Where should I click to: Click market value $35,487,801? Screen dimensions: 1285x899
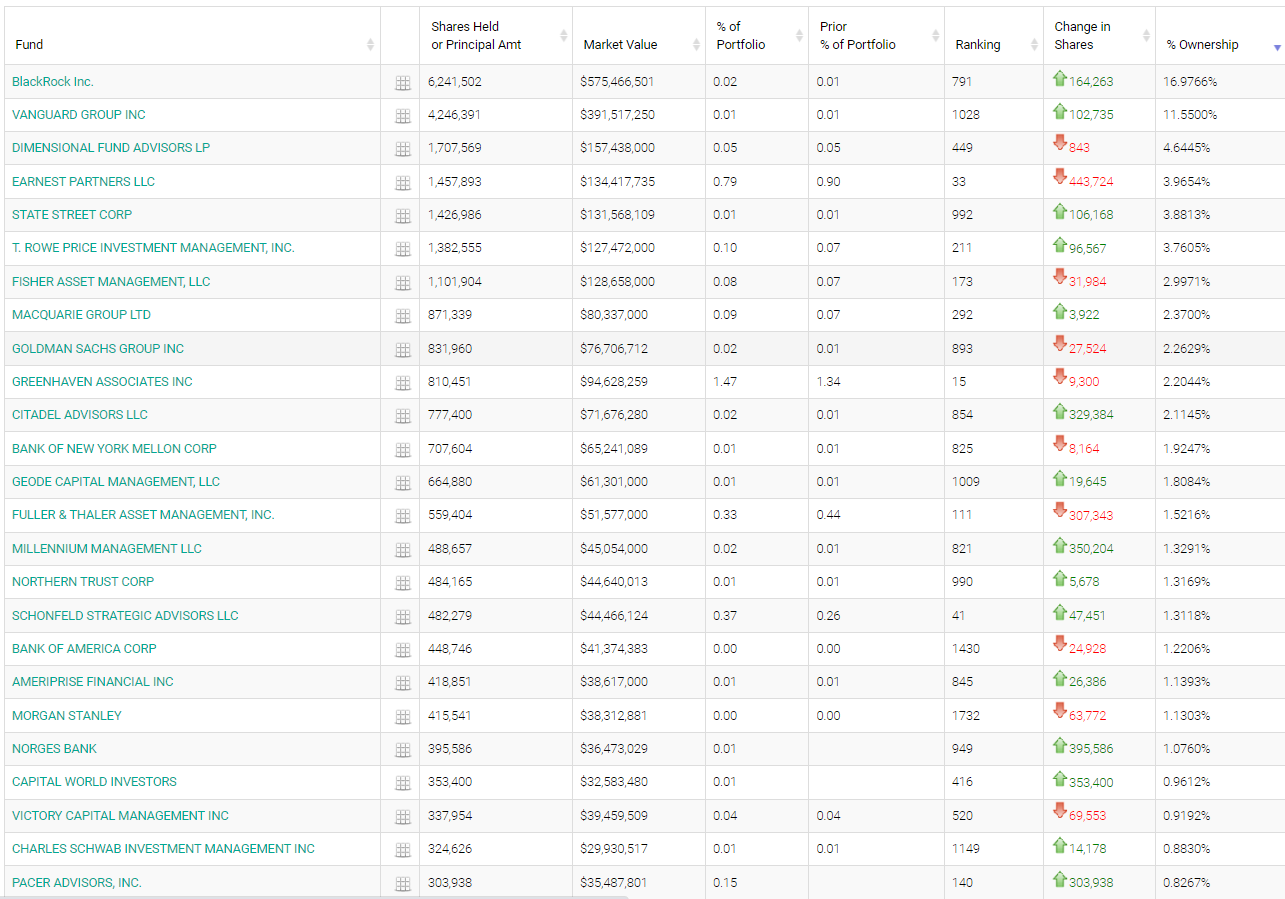(614, 883)
